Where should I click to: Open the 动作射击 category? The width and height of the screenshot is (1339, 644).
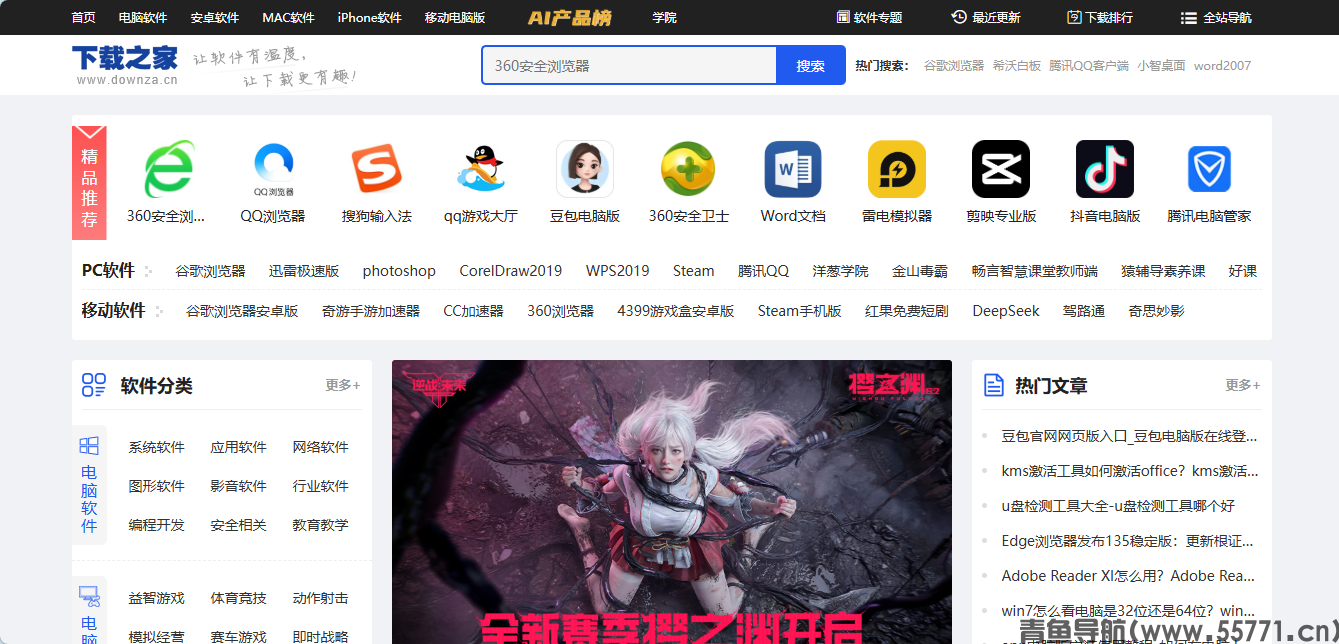click(321, 598)
